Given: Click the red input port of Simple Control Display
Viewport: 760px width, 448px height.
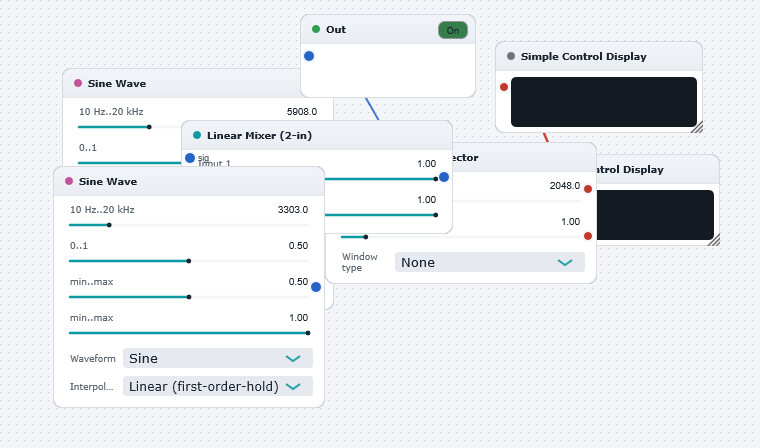Looking at the screenshot, I should point(504,87).
